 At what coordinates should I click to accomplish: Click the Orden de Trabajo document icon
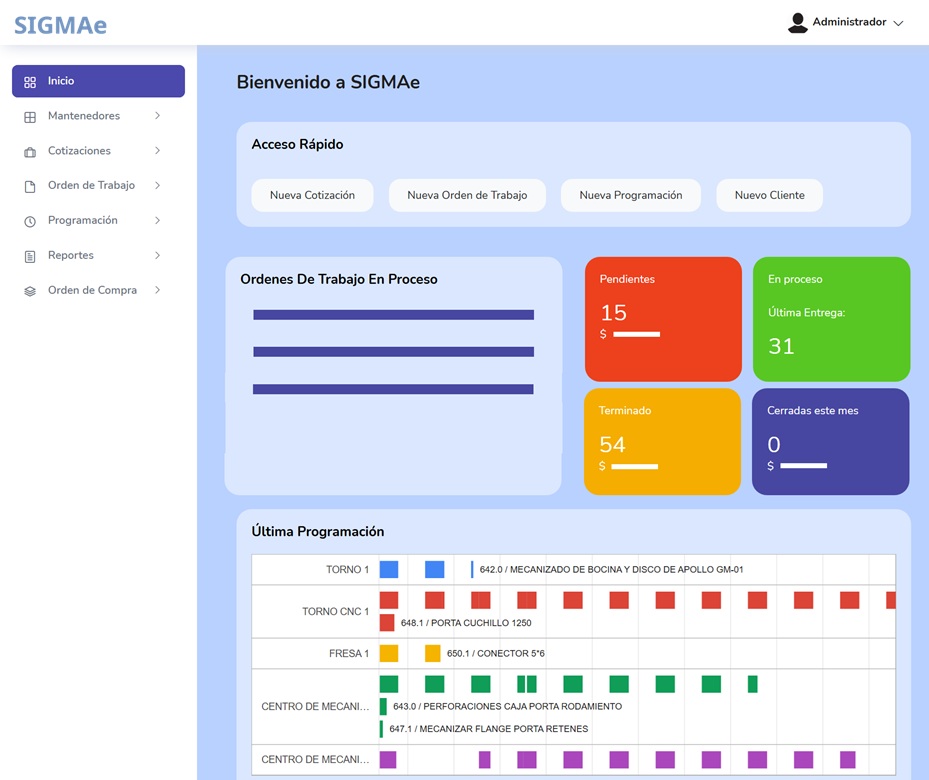coord(30,186)
